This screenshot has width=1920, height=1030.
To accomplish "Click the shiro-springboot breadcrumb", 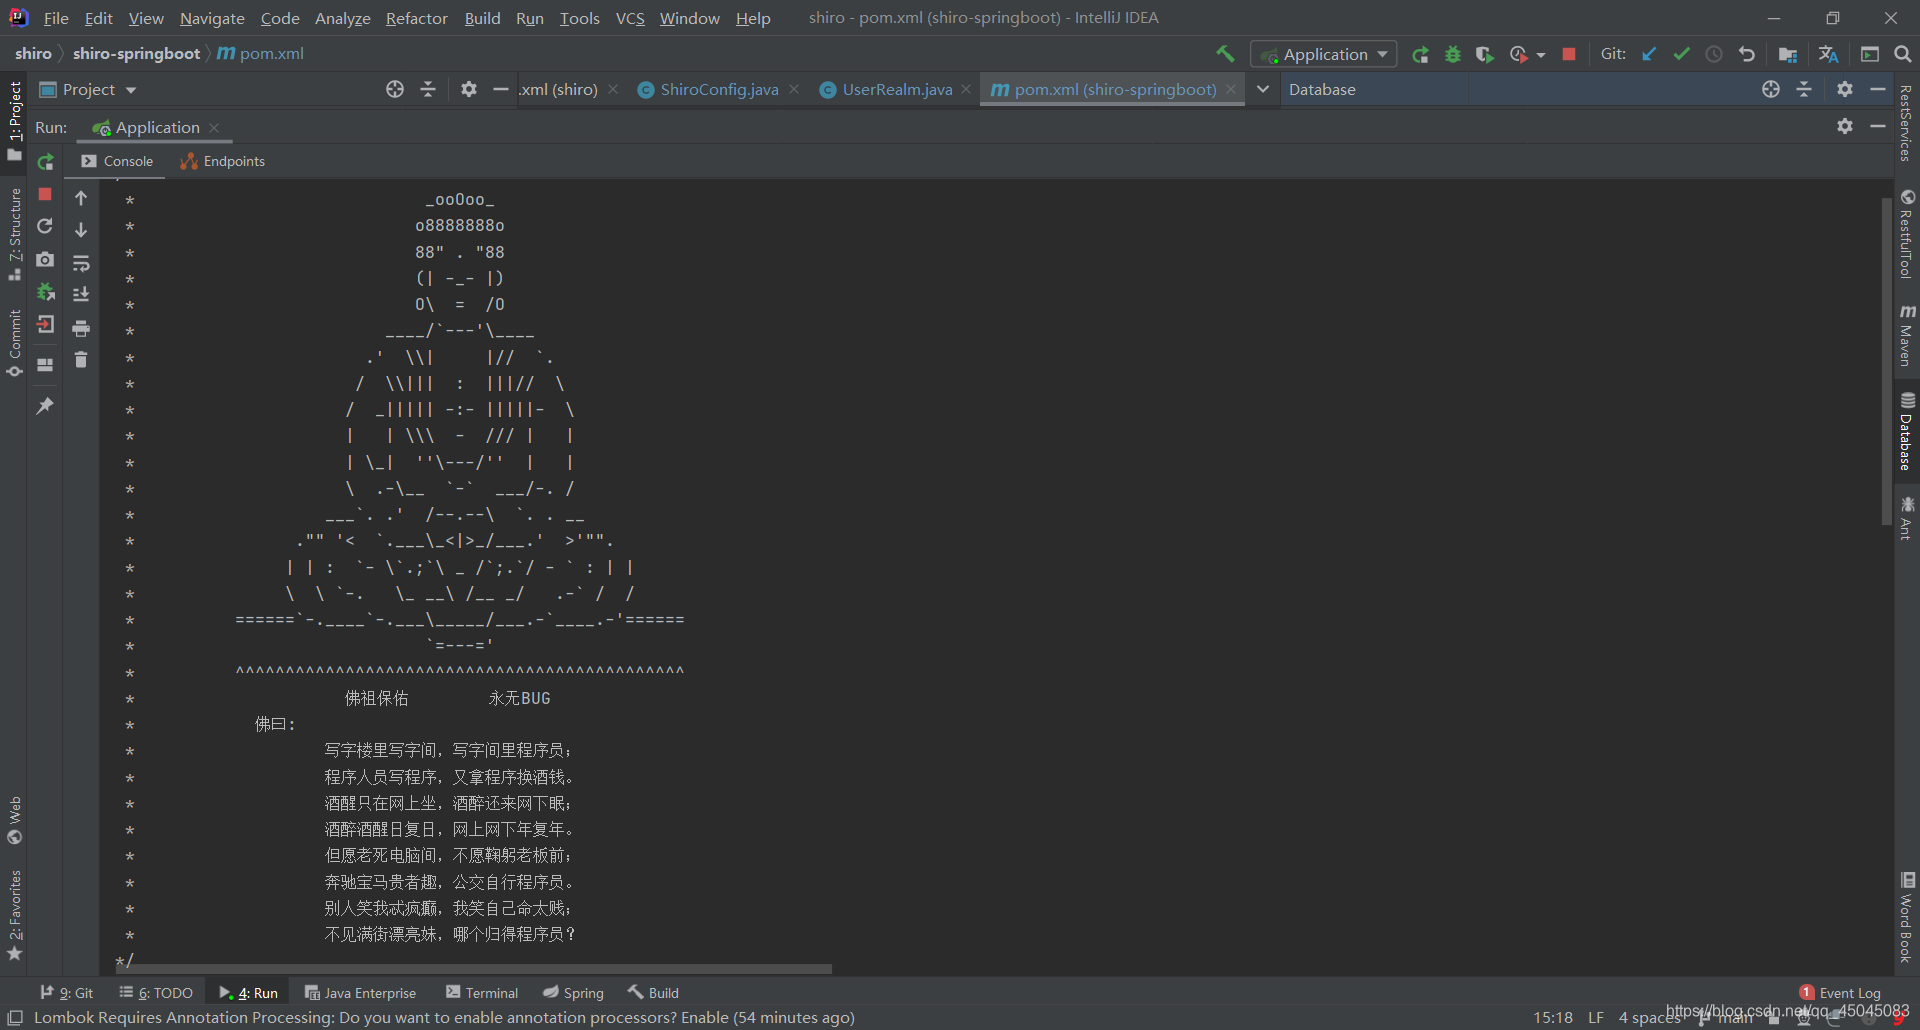I will (136, 54).
